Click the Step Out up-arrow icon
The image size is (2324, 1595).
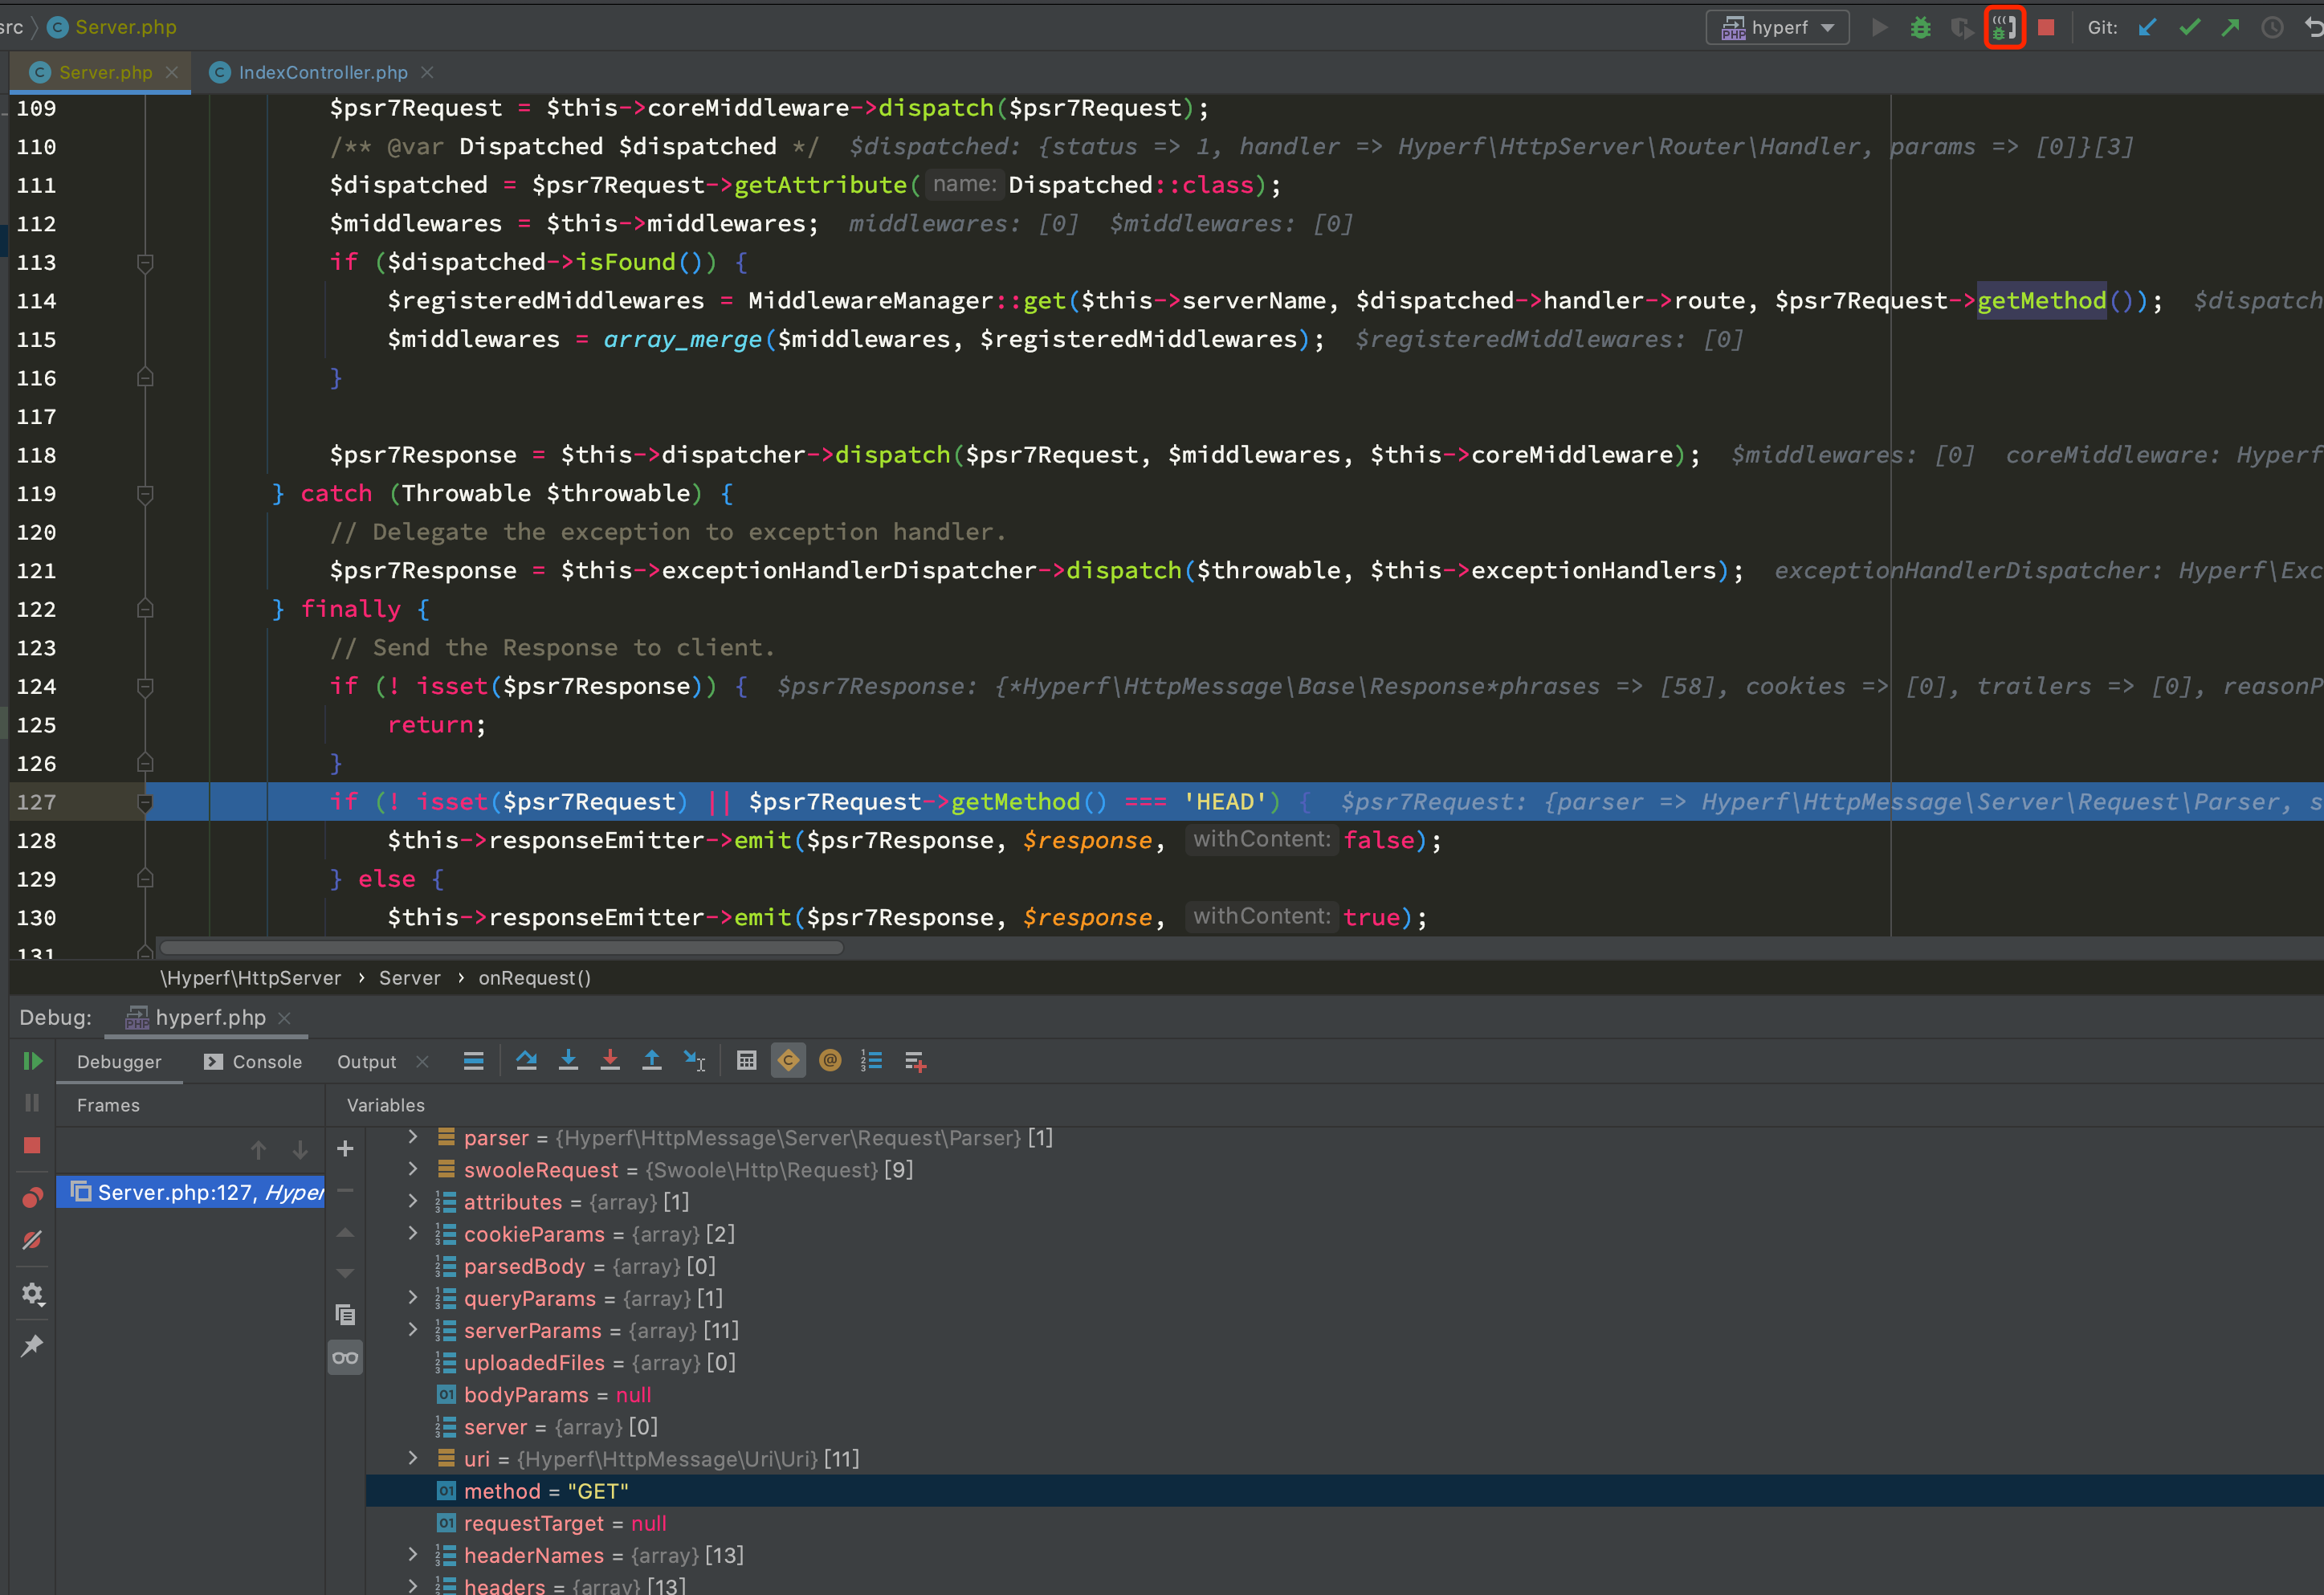coord(652,1061)
